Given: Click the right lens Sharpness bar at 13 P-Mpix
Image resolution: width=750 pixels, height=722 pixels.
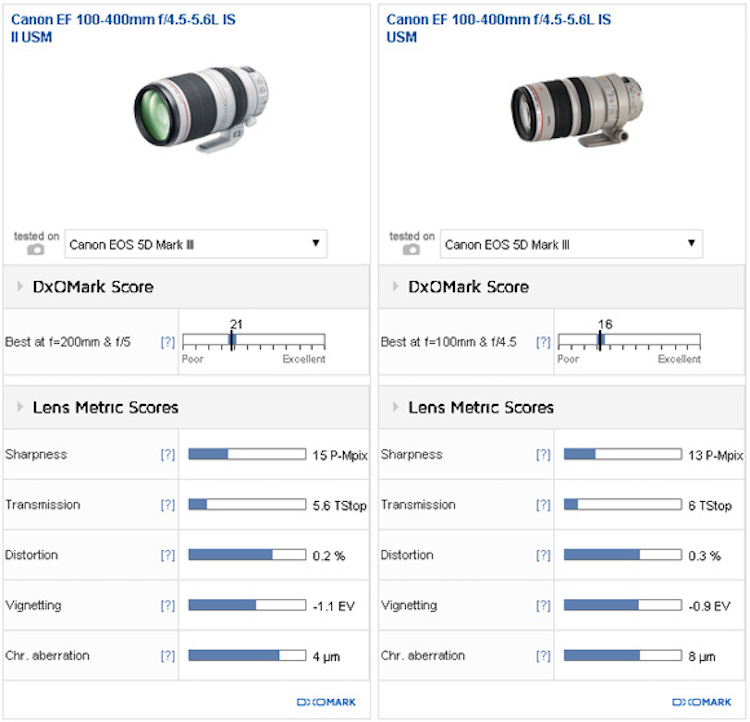Looking at the screenshot, I should (622, 455).
